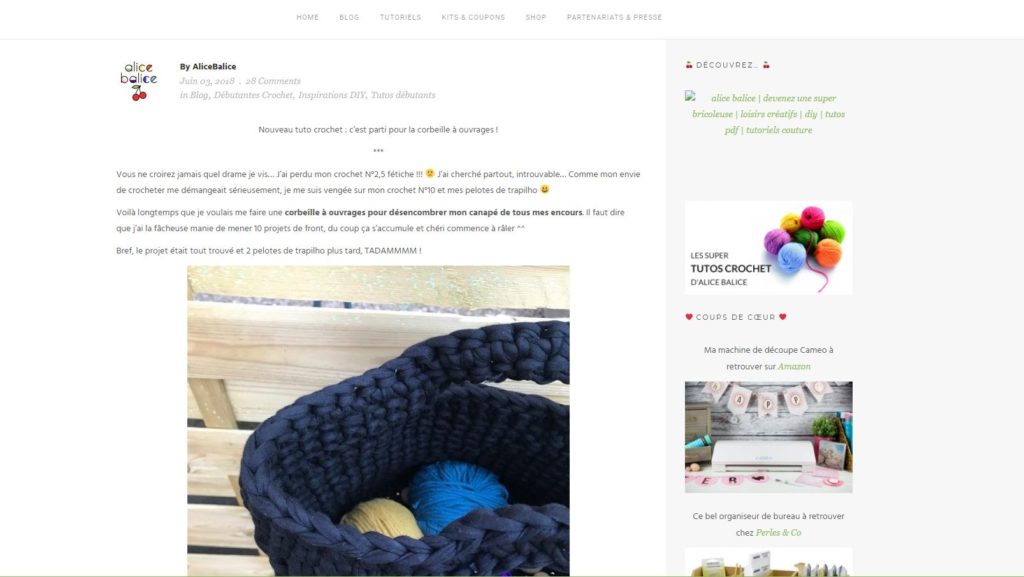Viewport: 1024px width, 577px height.
Task: Open the Blog category link under the author
Action: click(199, 95)
